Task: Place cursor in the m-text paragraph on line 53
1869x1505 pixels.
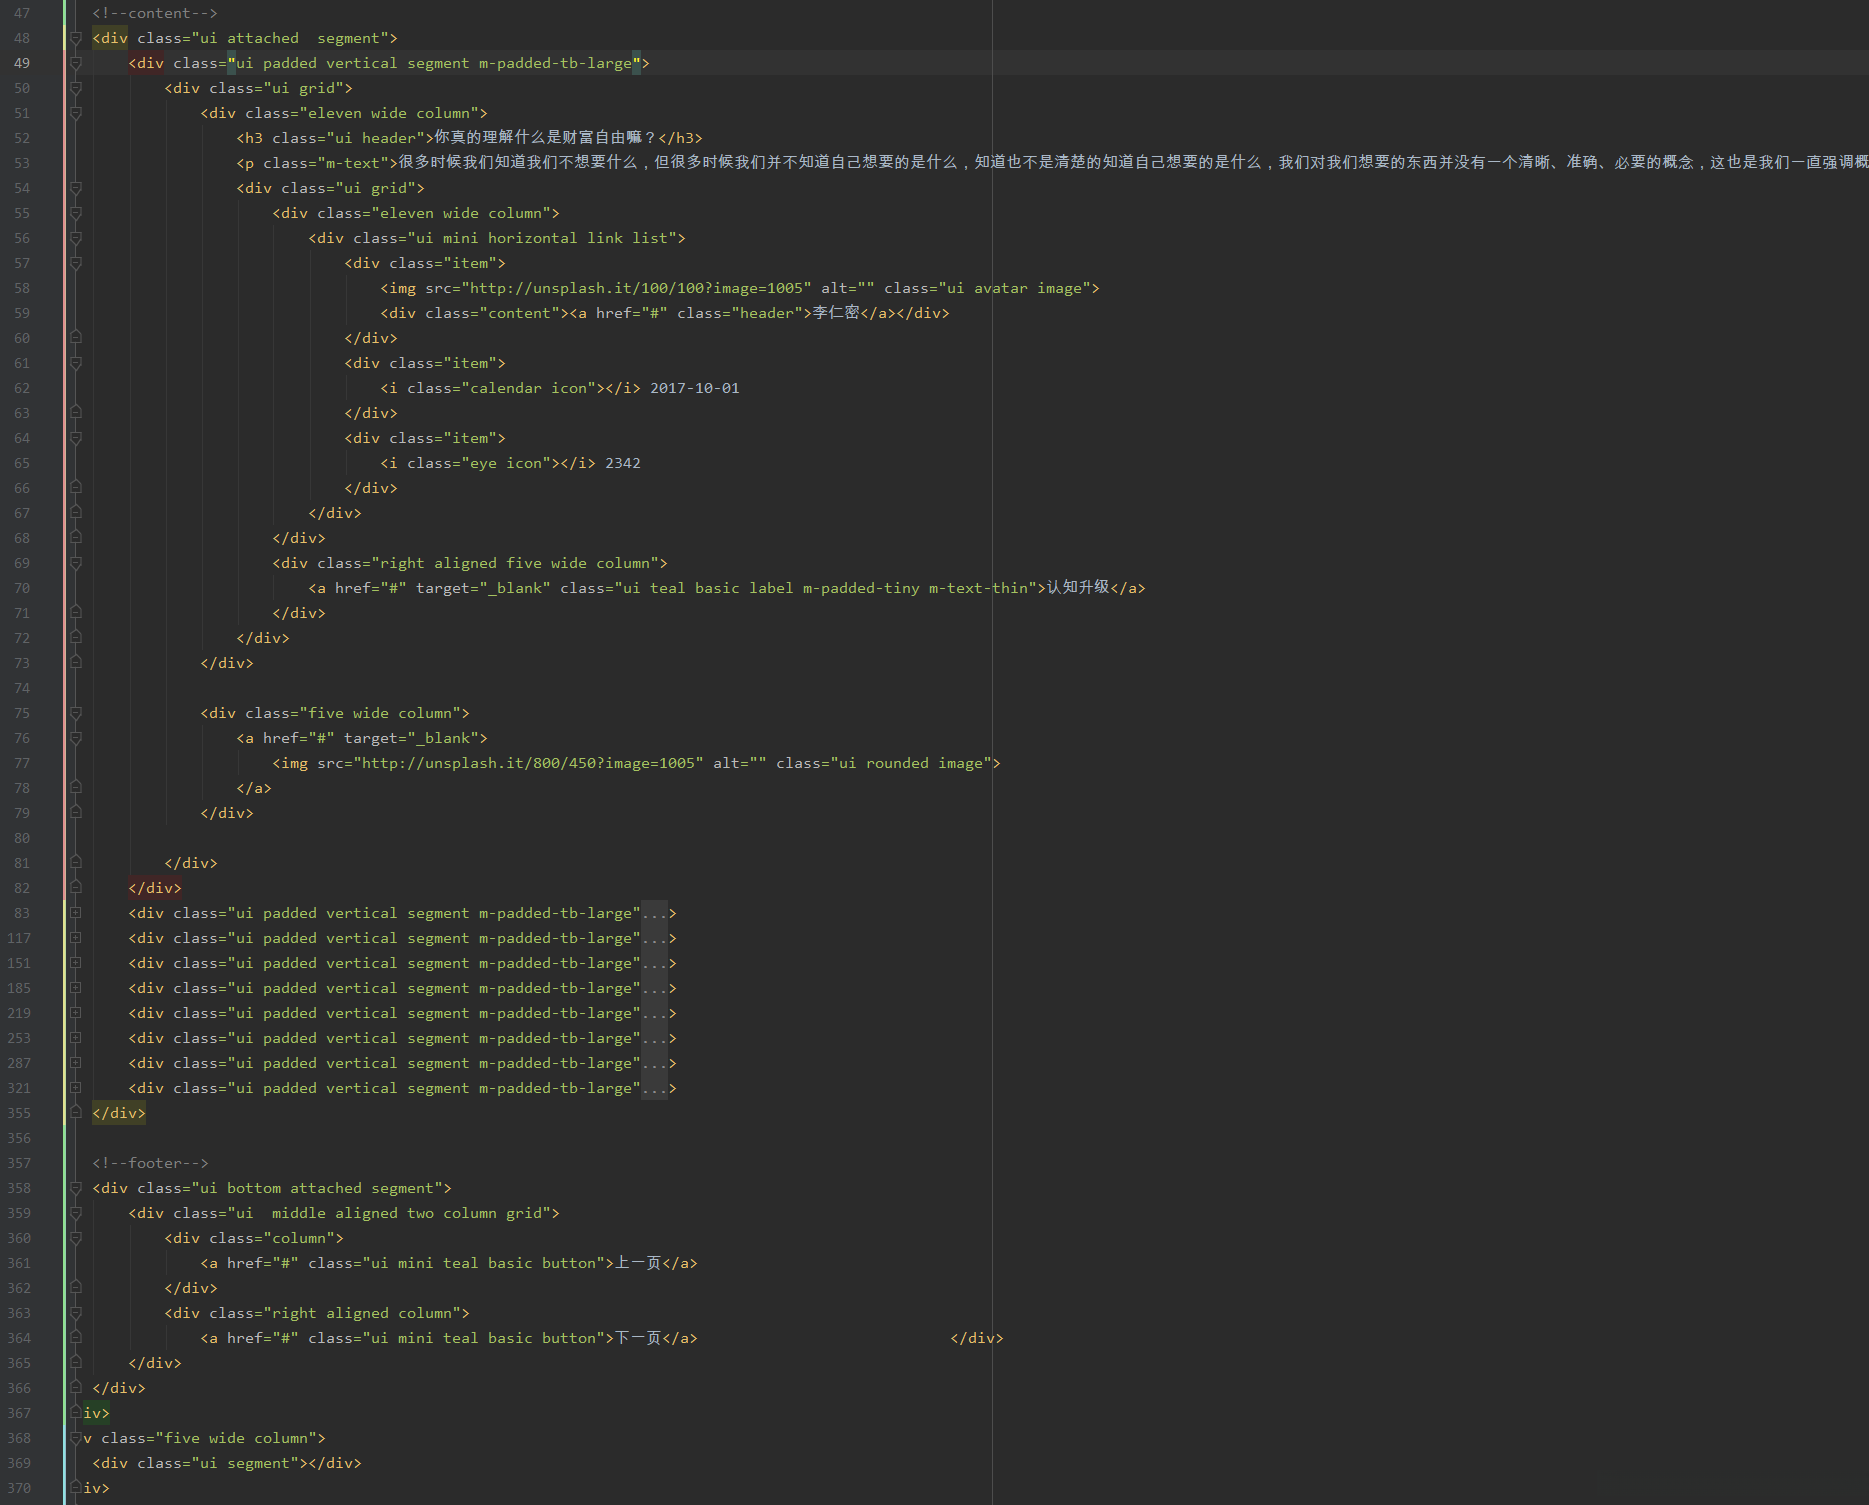Action: click(x=1133, y=163)
